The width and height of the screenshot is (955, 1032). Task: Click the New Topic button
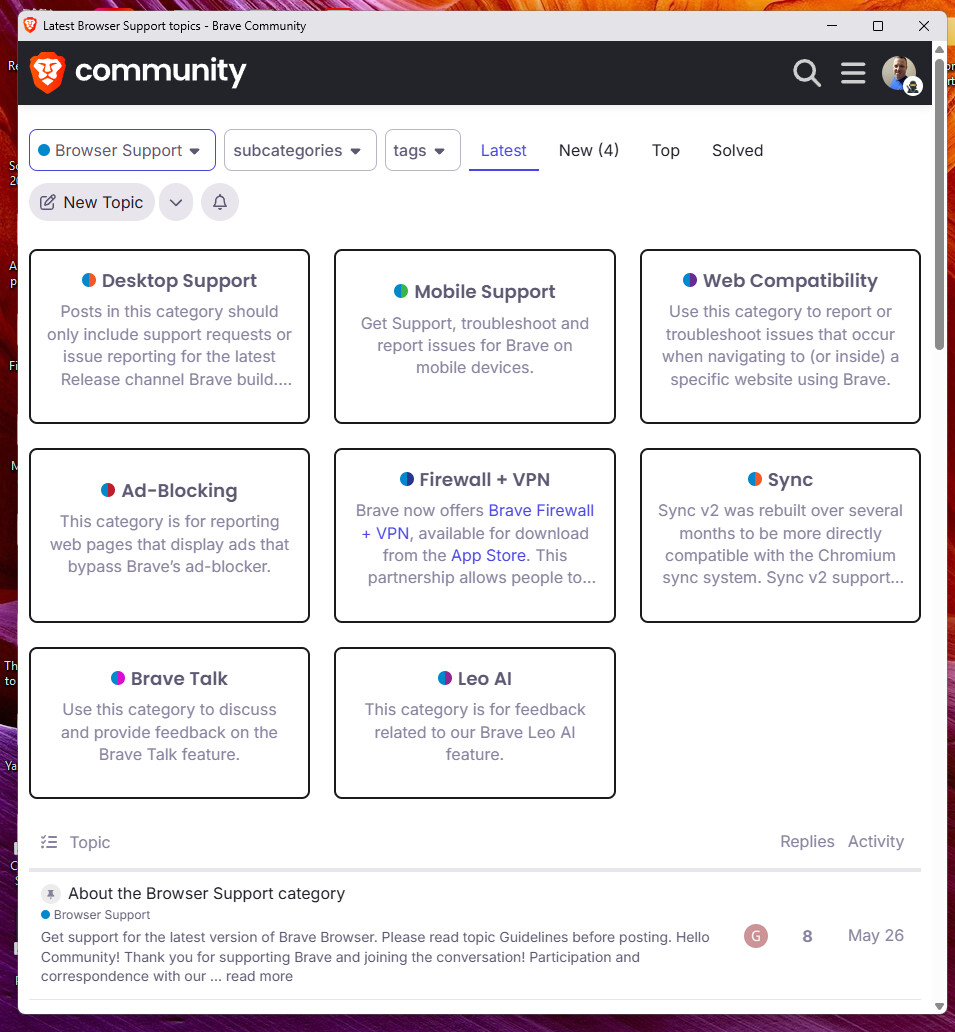(92, 202)
